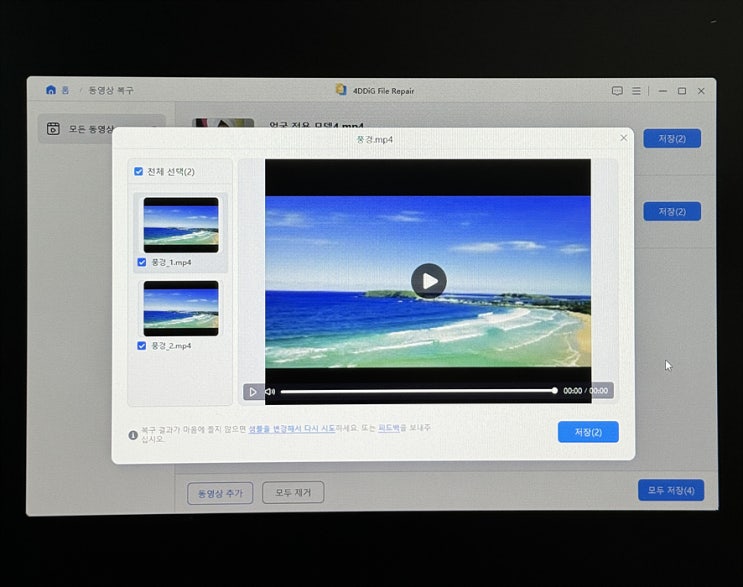Click the info icon beside the repair hint
This screenshot has height=587, width=743.
tap(133, 435)
